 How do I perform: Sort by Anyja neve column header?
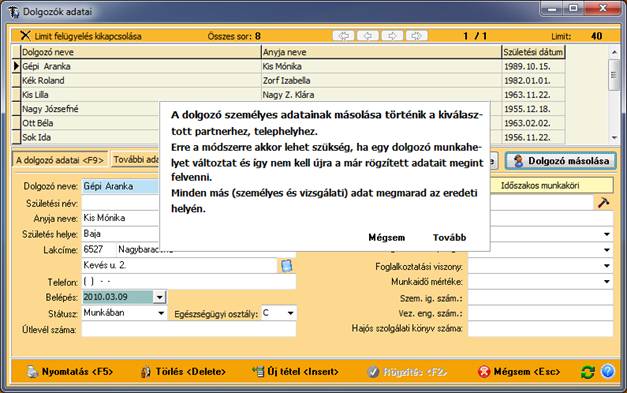coord(381,52)
